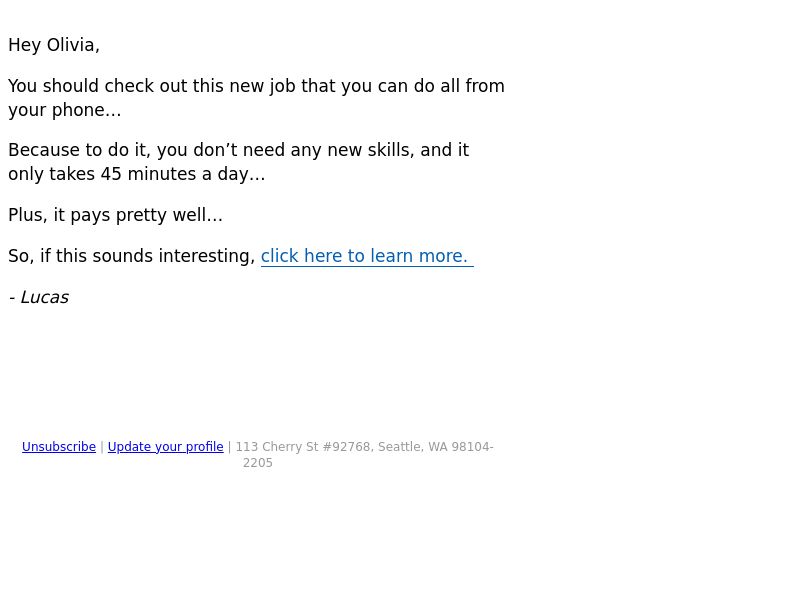
Task: Click separator before the street address
Action: coord(230,447)
